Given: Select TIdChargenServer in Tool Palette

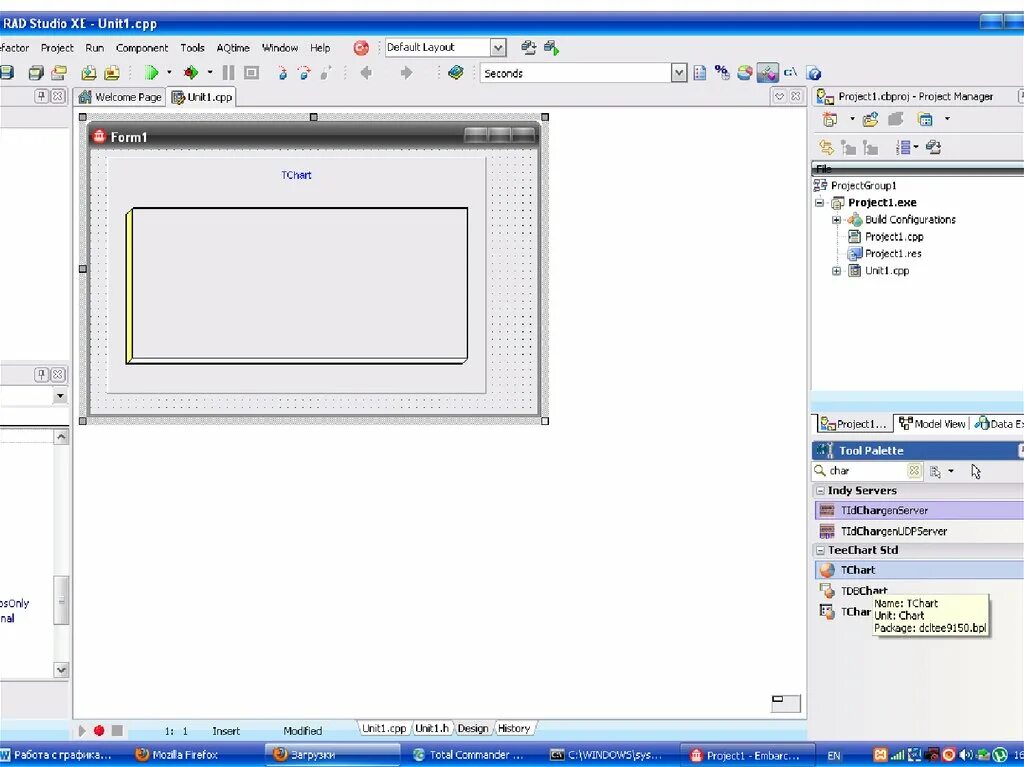Looking at the screenshot, I should point(919,510).
